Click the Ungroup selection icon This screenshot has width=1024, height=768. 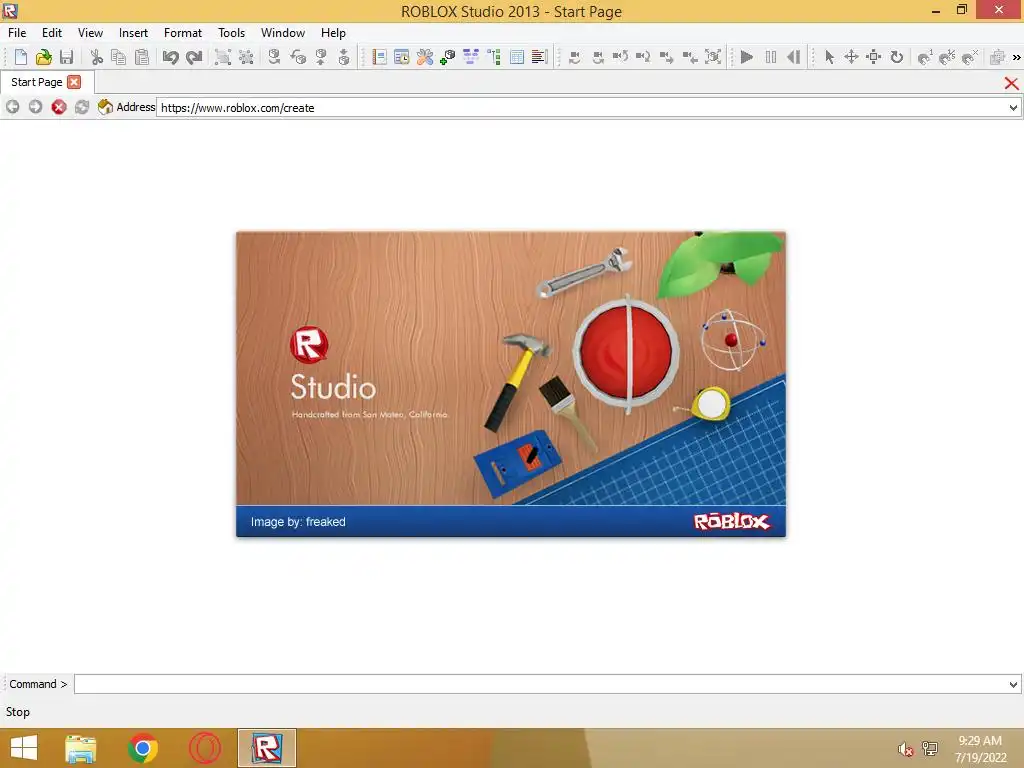coord(246,57)
